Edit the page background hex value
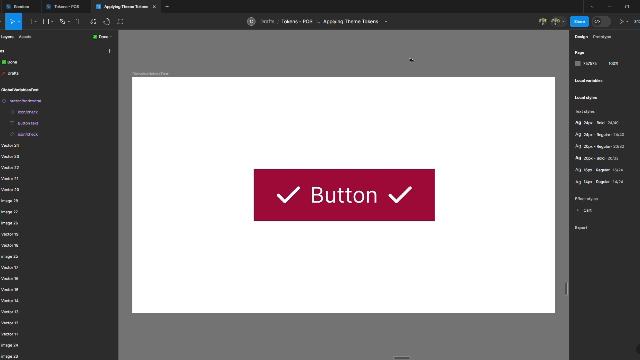 (x=590, y=64)
